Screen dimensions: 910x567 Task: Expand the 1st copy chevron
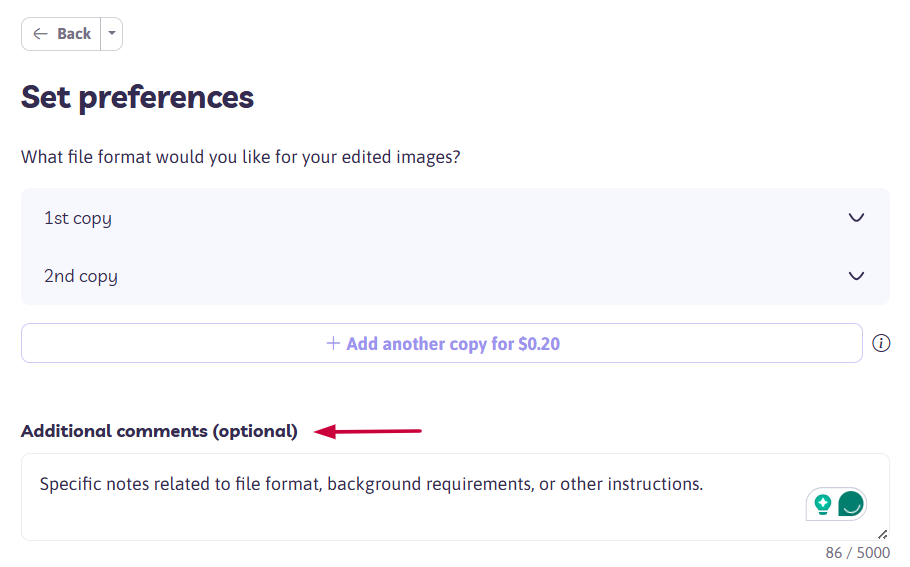point(856,218)
